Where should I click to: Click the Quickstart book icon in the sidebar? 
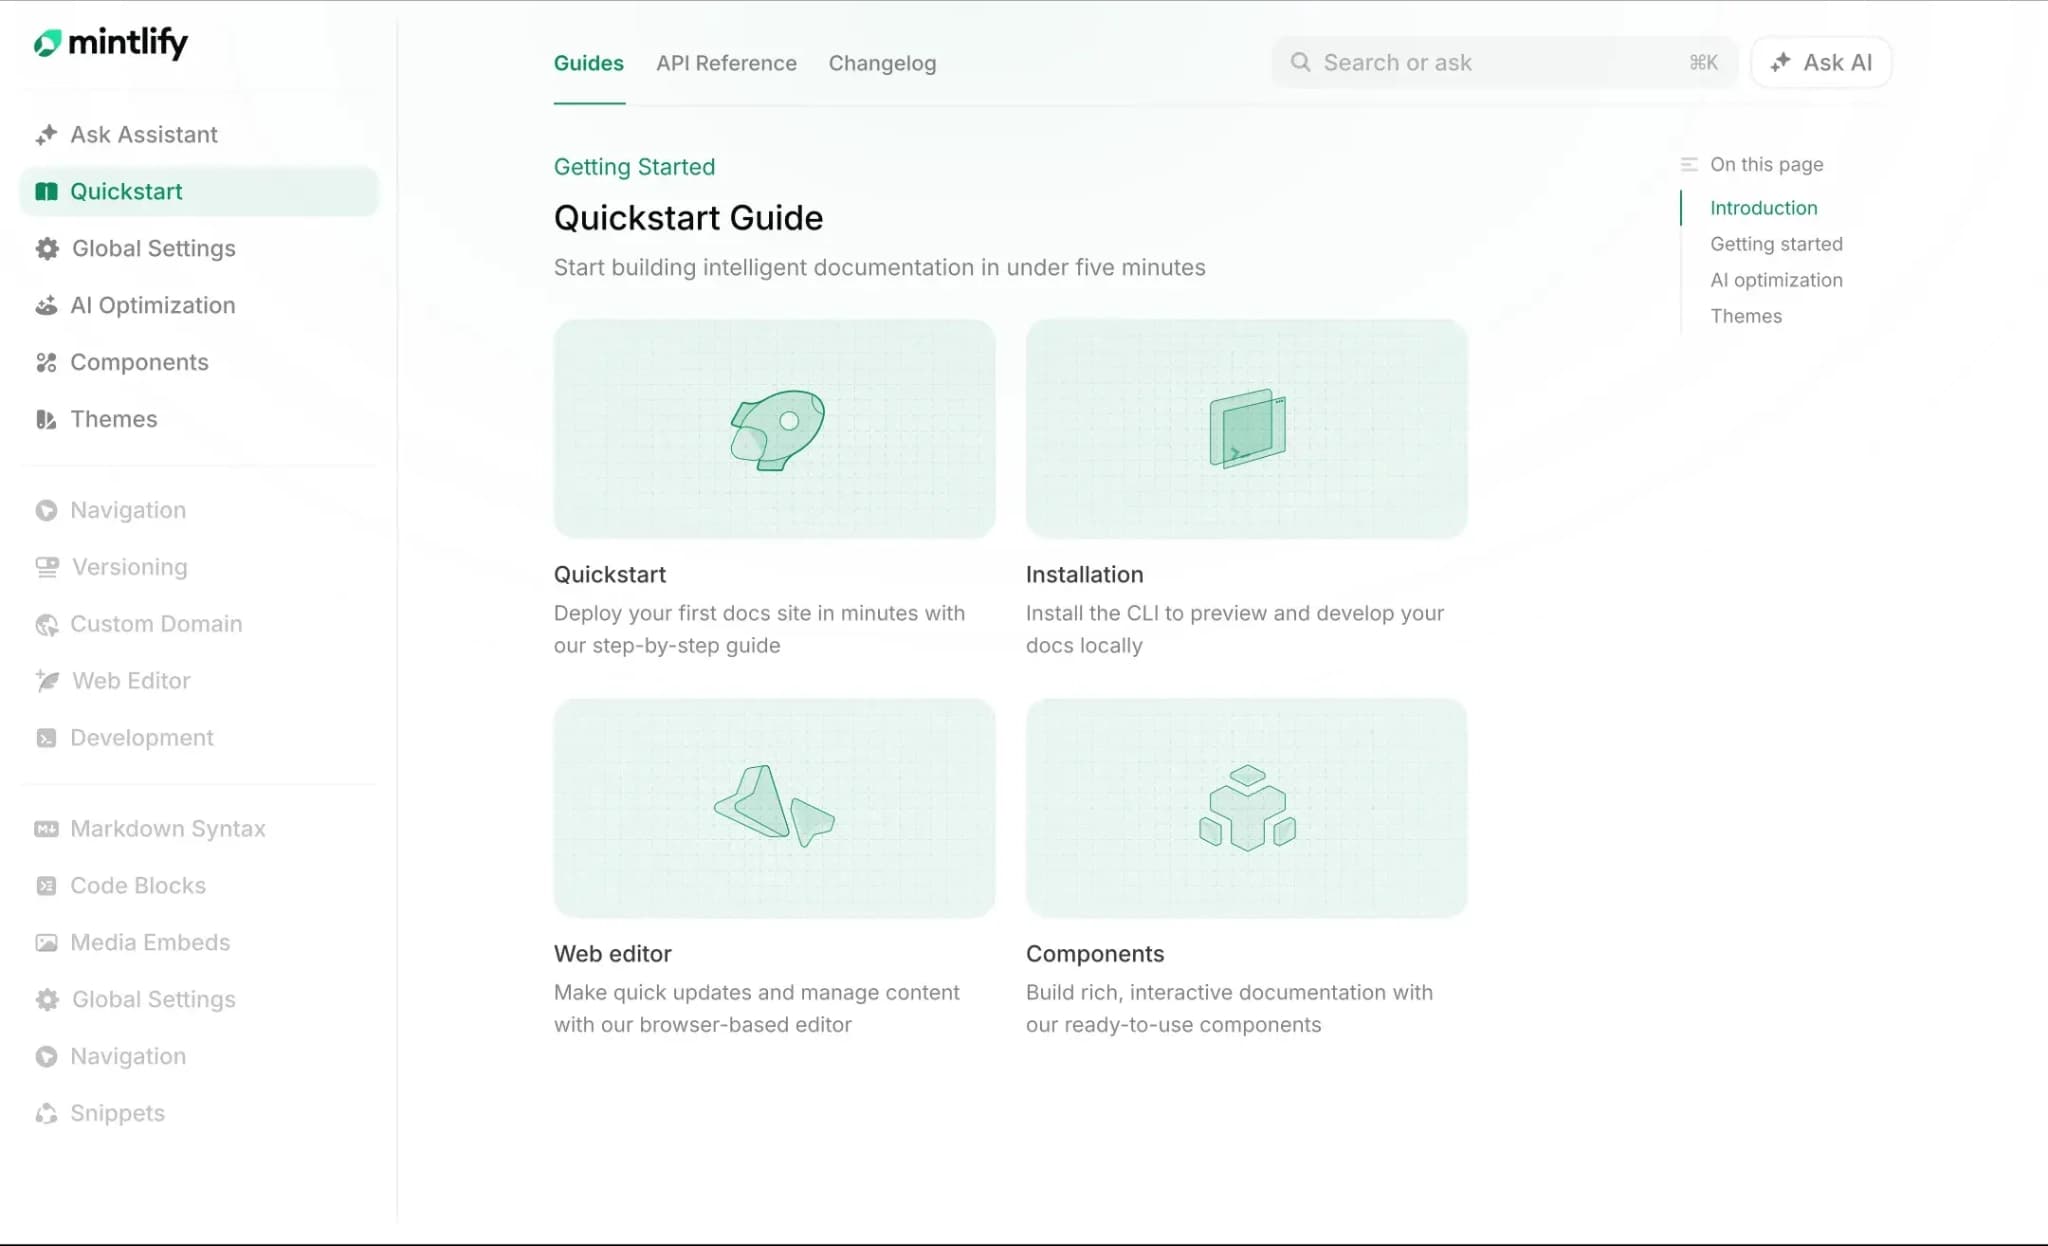click(46, 192)
